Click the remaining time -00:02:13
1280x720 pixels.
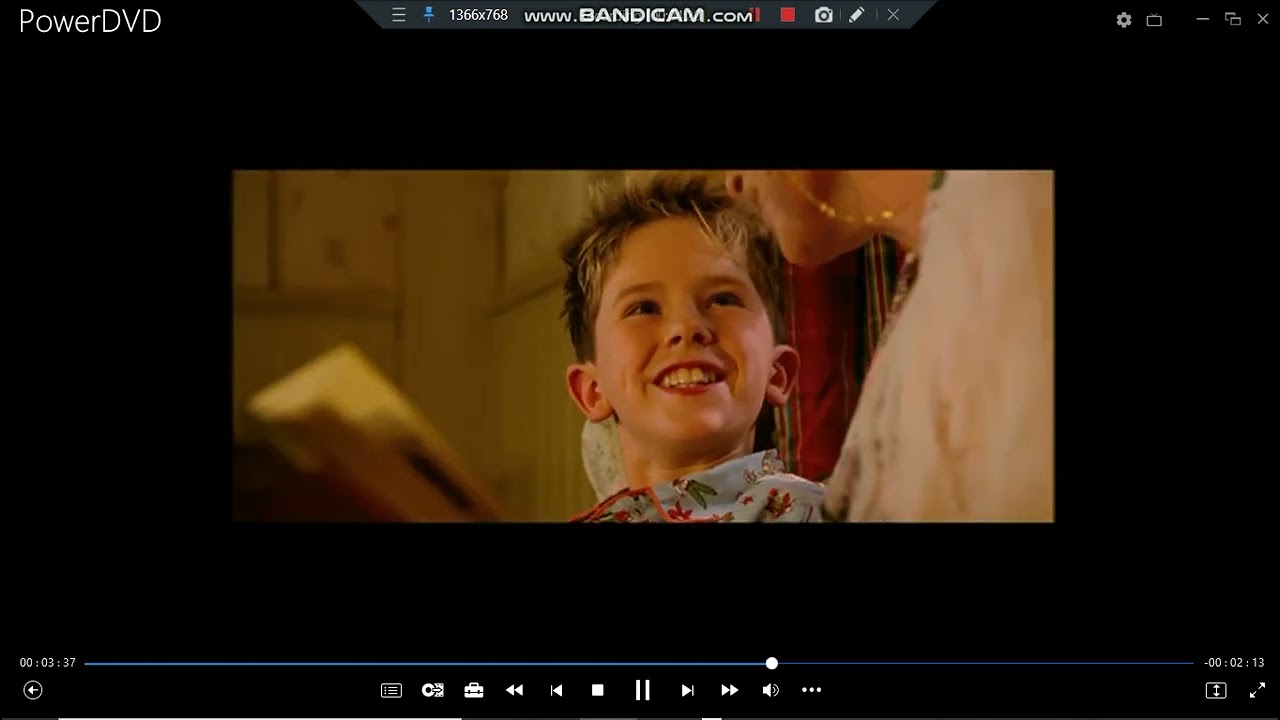pos(1235,663)
